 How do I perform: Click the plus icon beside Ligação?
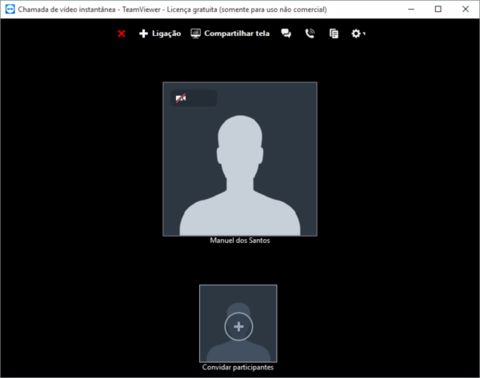point(143,34)
